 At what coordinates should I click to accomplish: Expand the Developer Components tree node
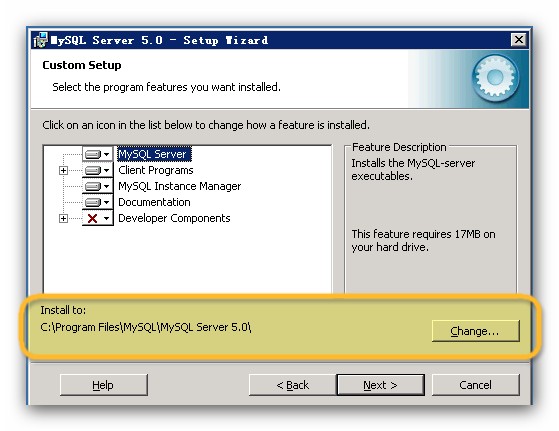pos(63,219)
